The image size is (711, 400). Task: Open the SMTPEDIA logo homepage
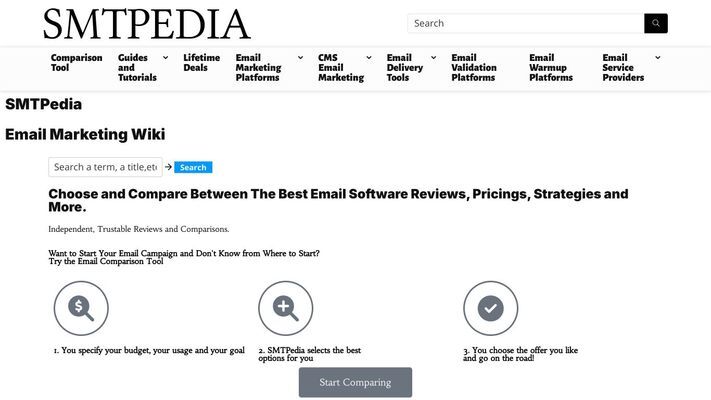pos(147,24)
